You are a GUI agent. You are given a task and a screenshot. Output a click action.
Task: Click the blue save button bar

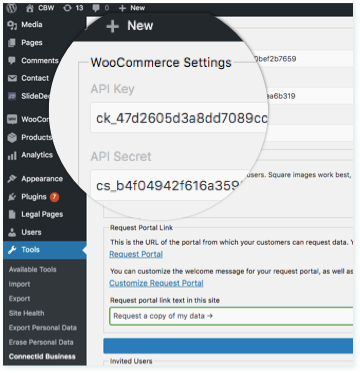[228, 346]
